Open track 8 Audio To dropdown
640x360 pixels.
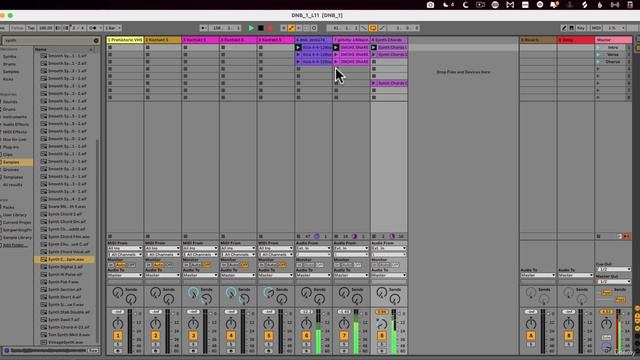389,276
